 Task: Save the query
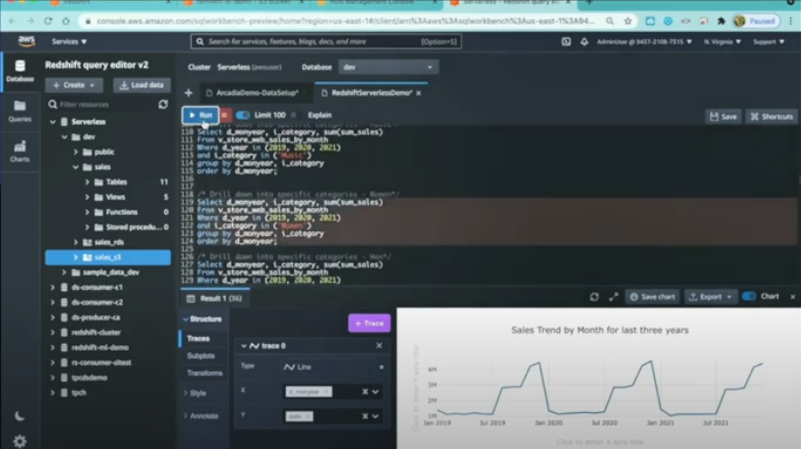coord(723,116)
